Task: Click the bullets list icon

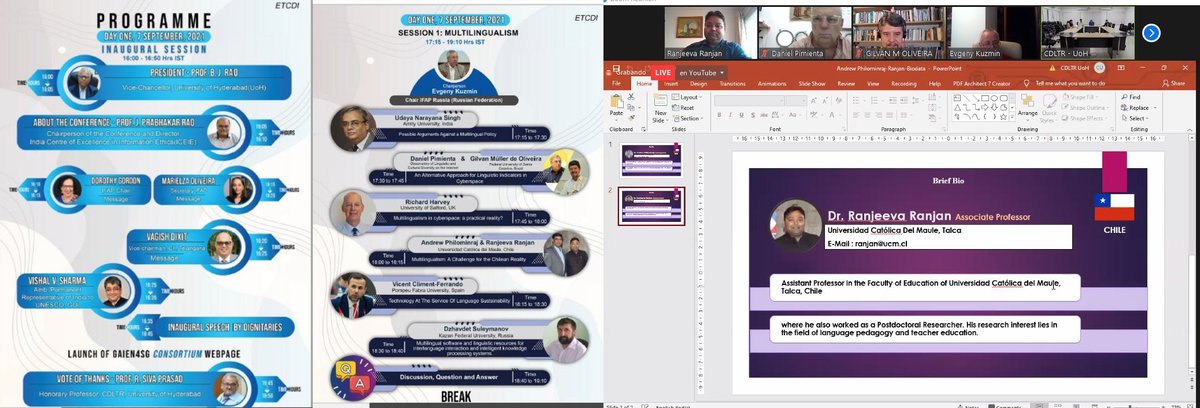Action: pos(856,100)
